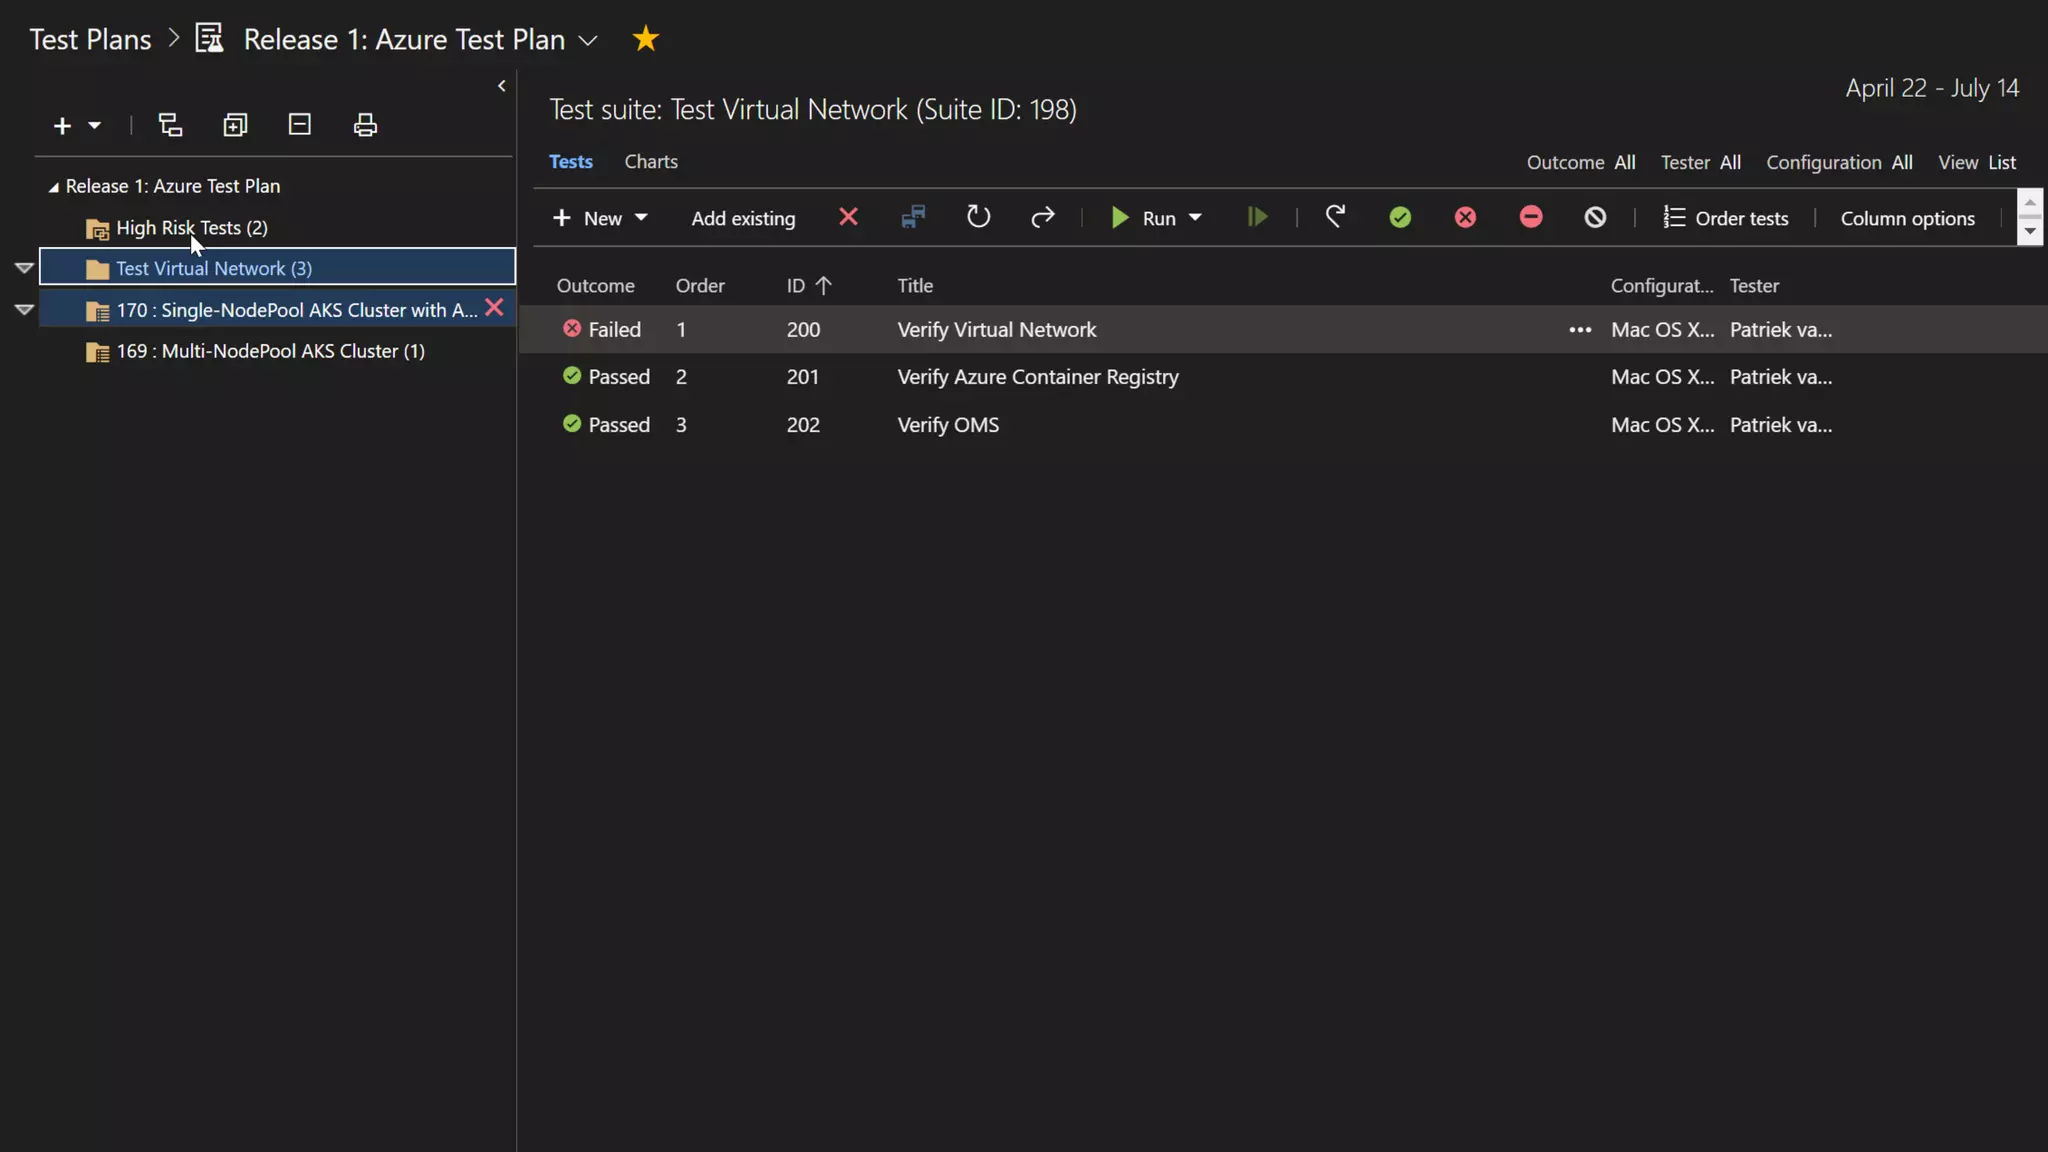This screenshot has width=2048, height=1152.
Task: Click the Pass test green checkmark icon
Action: [x=1400, y=218]
